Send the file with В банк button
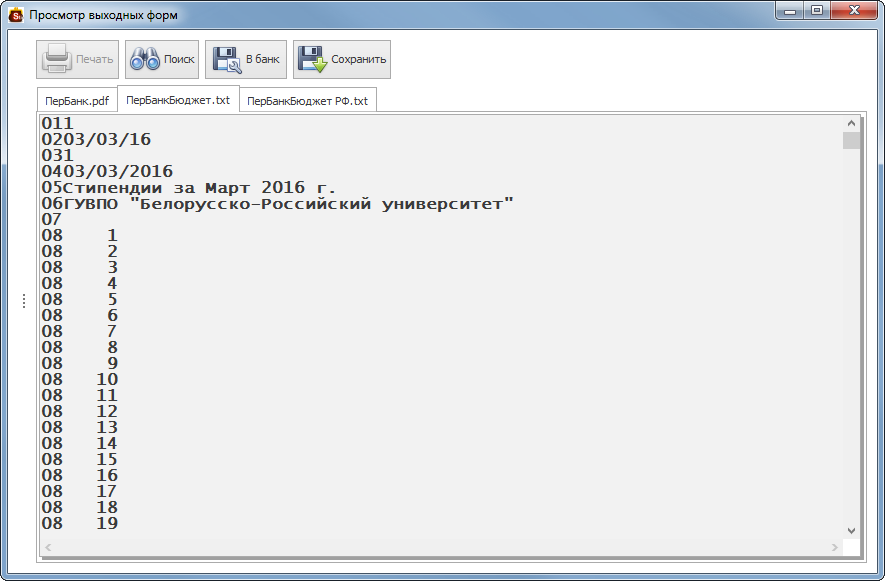 click(246, 59)
